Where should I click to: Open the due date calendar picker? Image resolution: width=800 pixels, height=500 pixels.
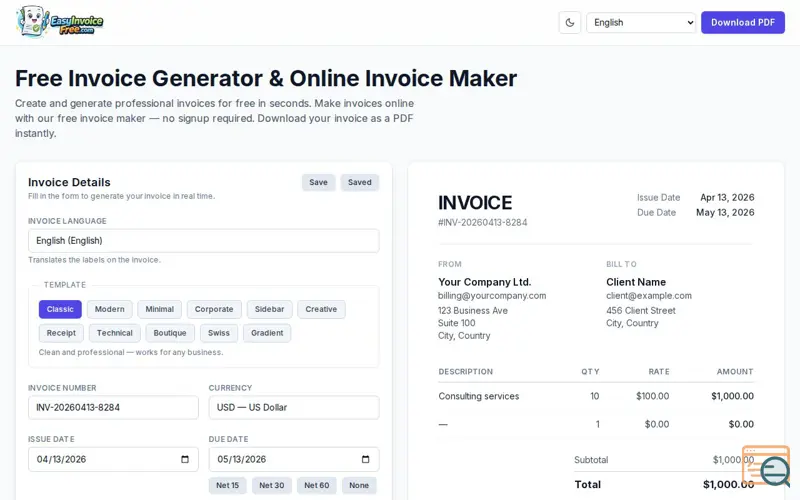tap(365, 459)
